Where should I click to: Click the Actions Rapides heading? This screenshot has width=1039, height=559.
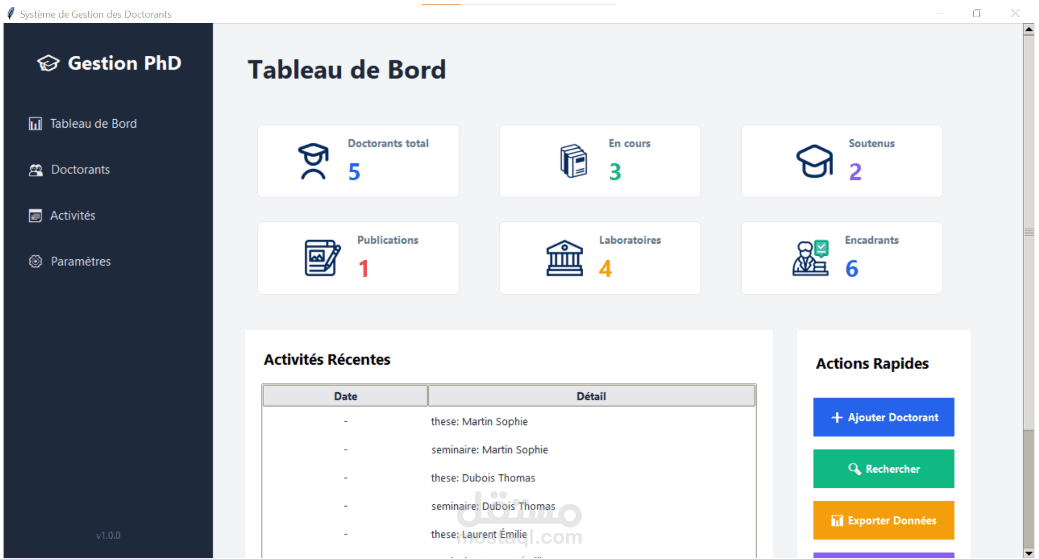(x=872, y=364)
